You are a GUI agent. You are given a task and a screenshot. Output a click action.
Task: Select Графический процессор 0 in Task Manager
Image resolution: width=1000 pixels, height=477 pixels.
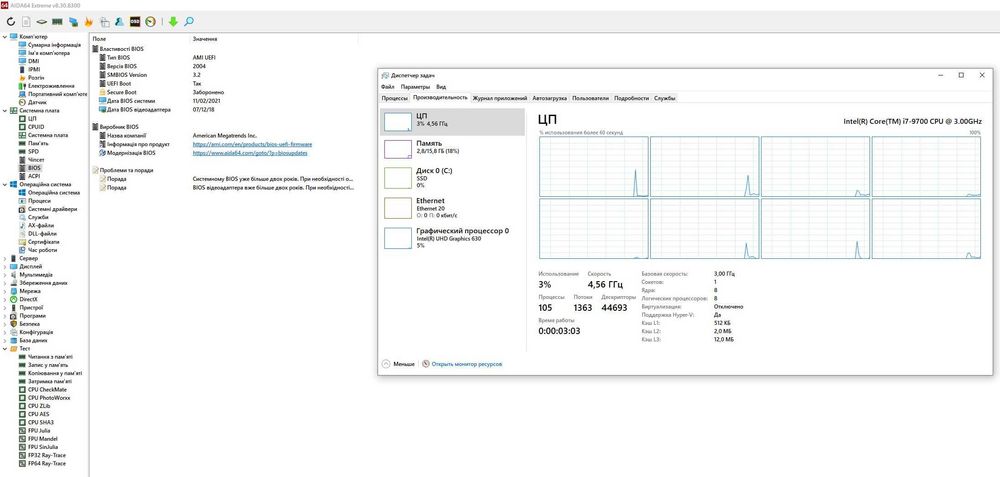click(452, 237)
